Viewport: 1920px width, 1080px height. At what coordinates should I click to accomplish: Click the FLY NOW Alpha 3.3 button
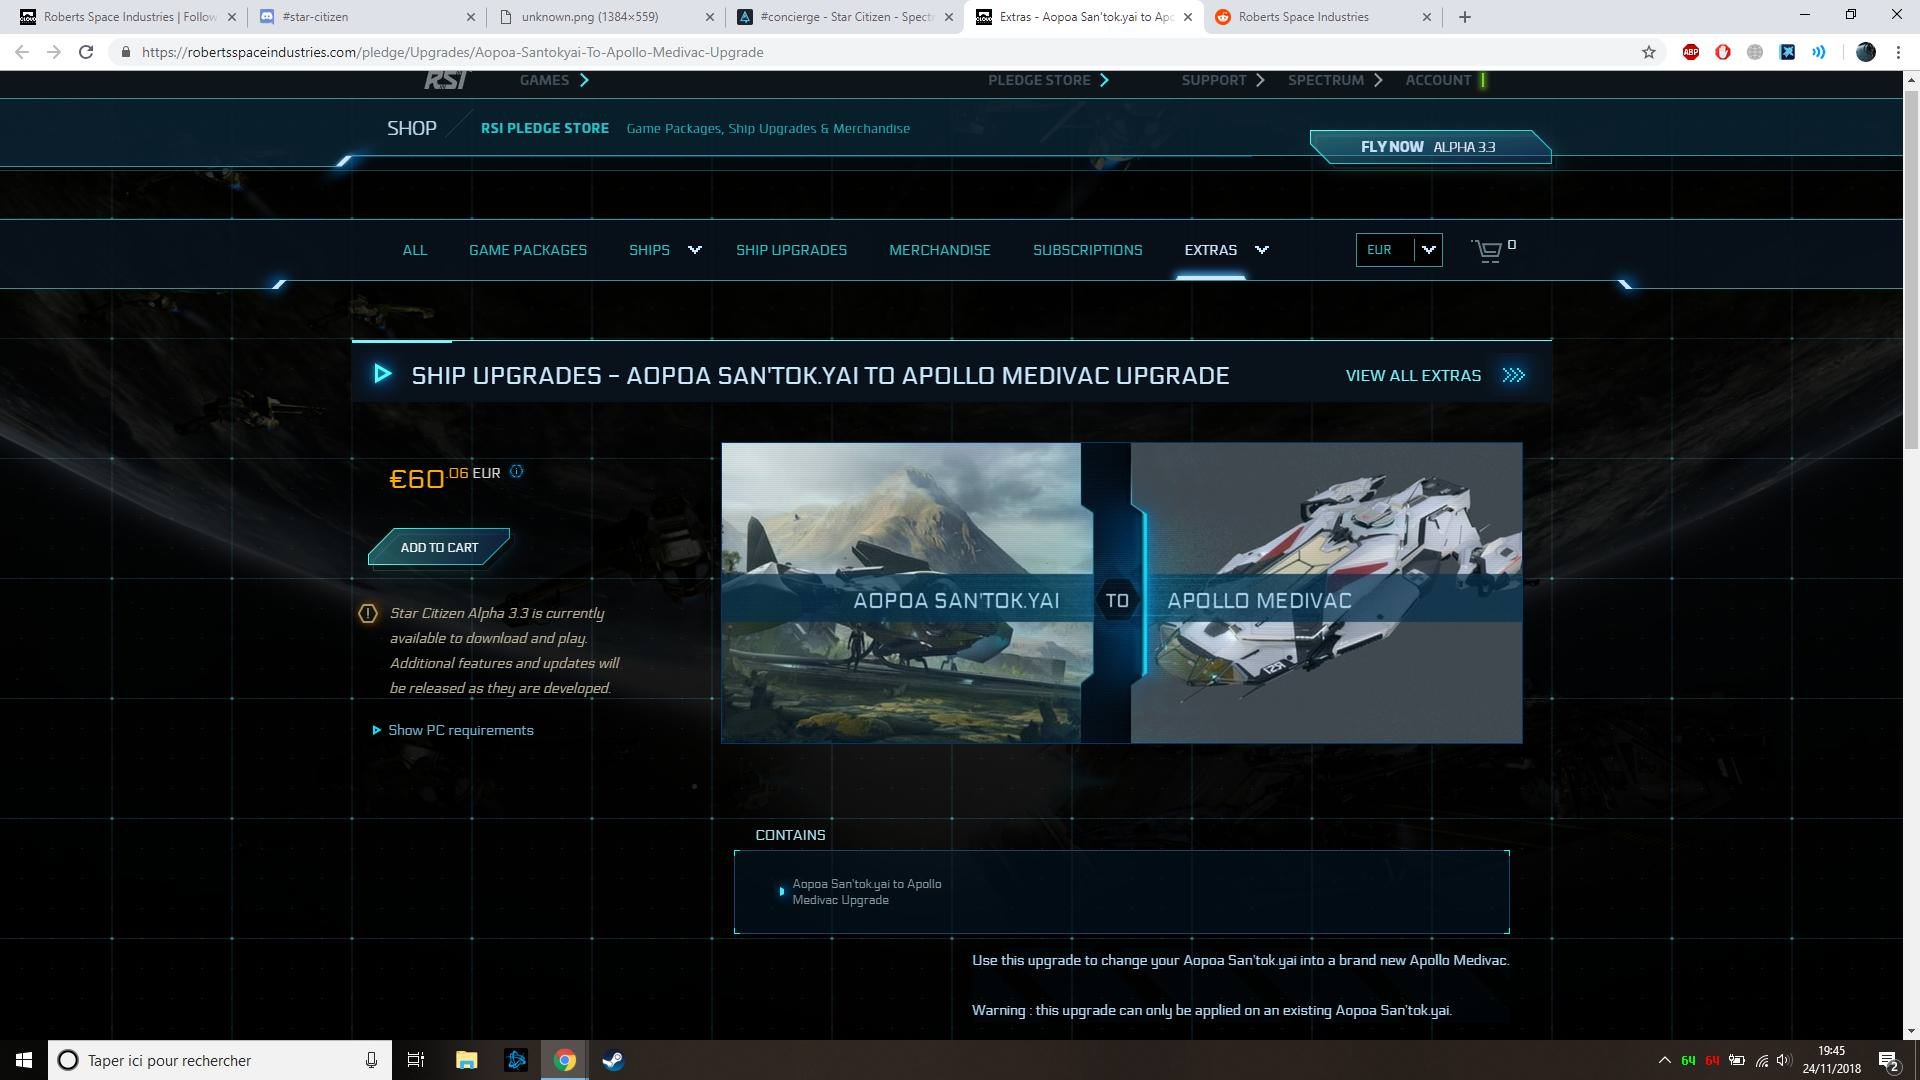point(1428,147)
